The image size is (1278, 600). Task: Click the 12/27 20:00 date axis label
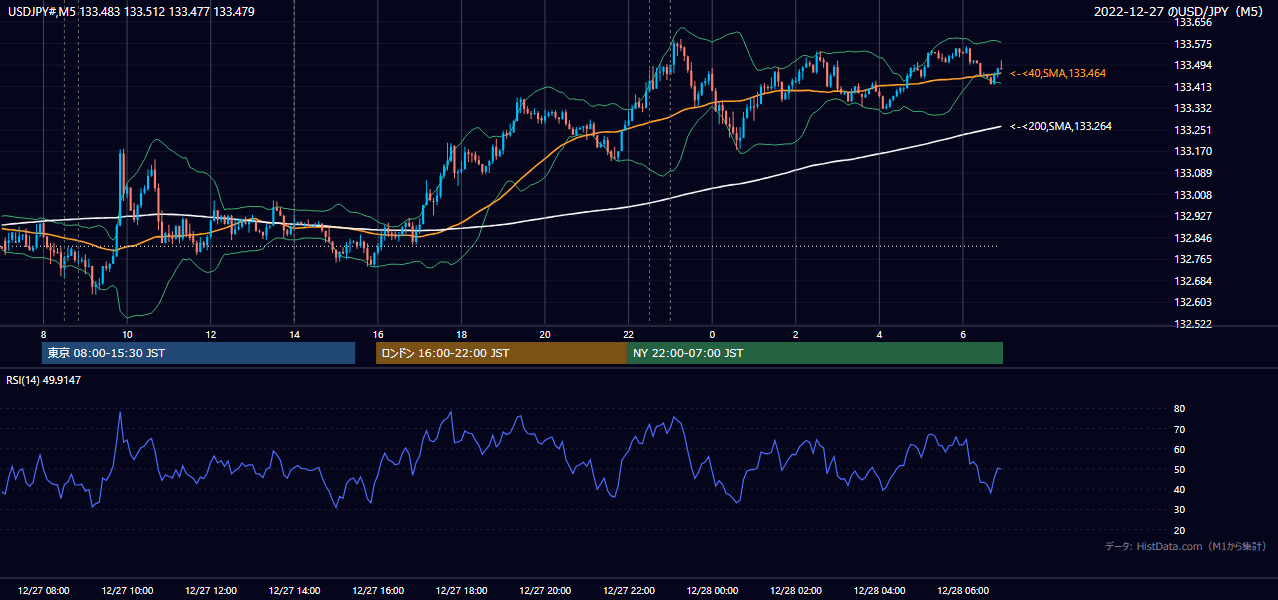click(545, 591)
